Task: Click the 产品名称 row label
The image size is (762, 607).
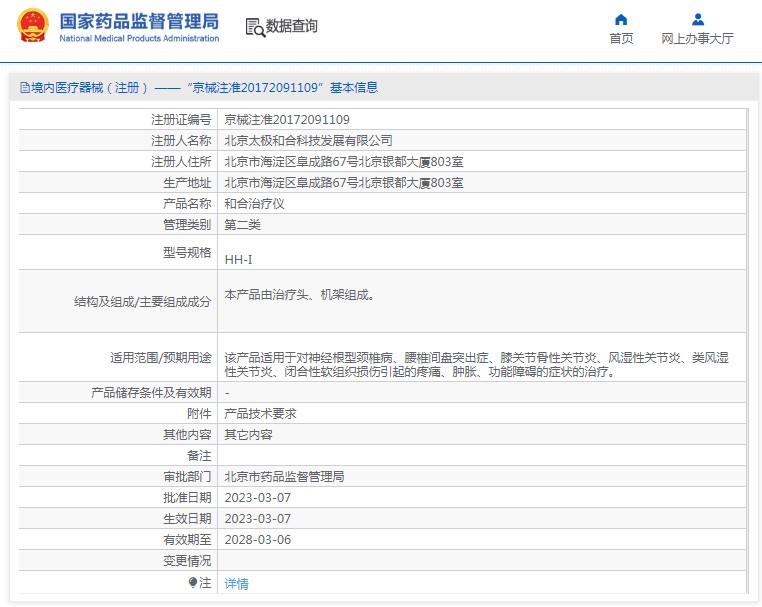Action: tap(187, 204)
